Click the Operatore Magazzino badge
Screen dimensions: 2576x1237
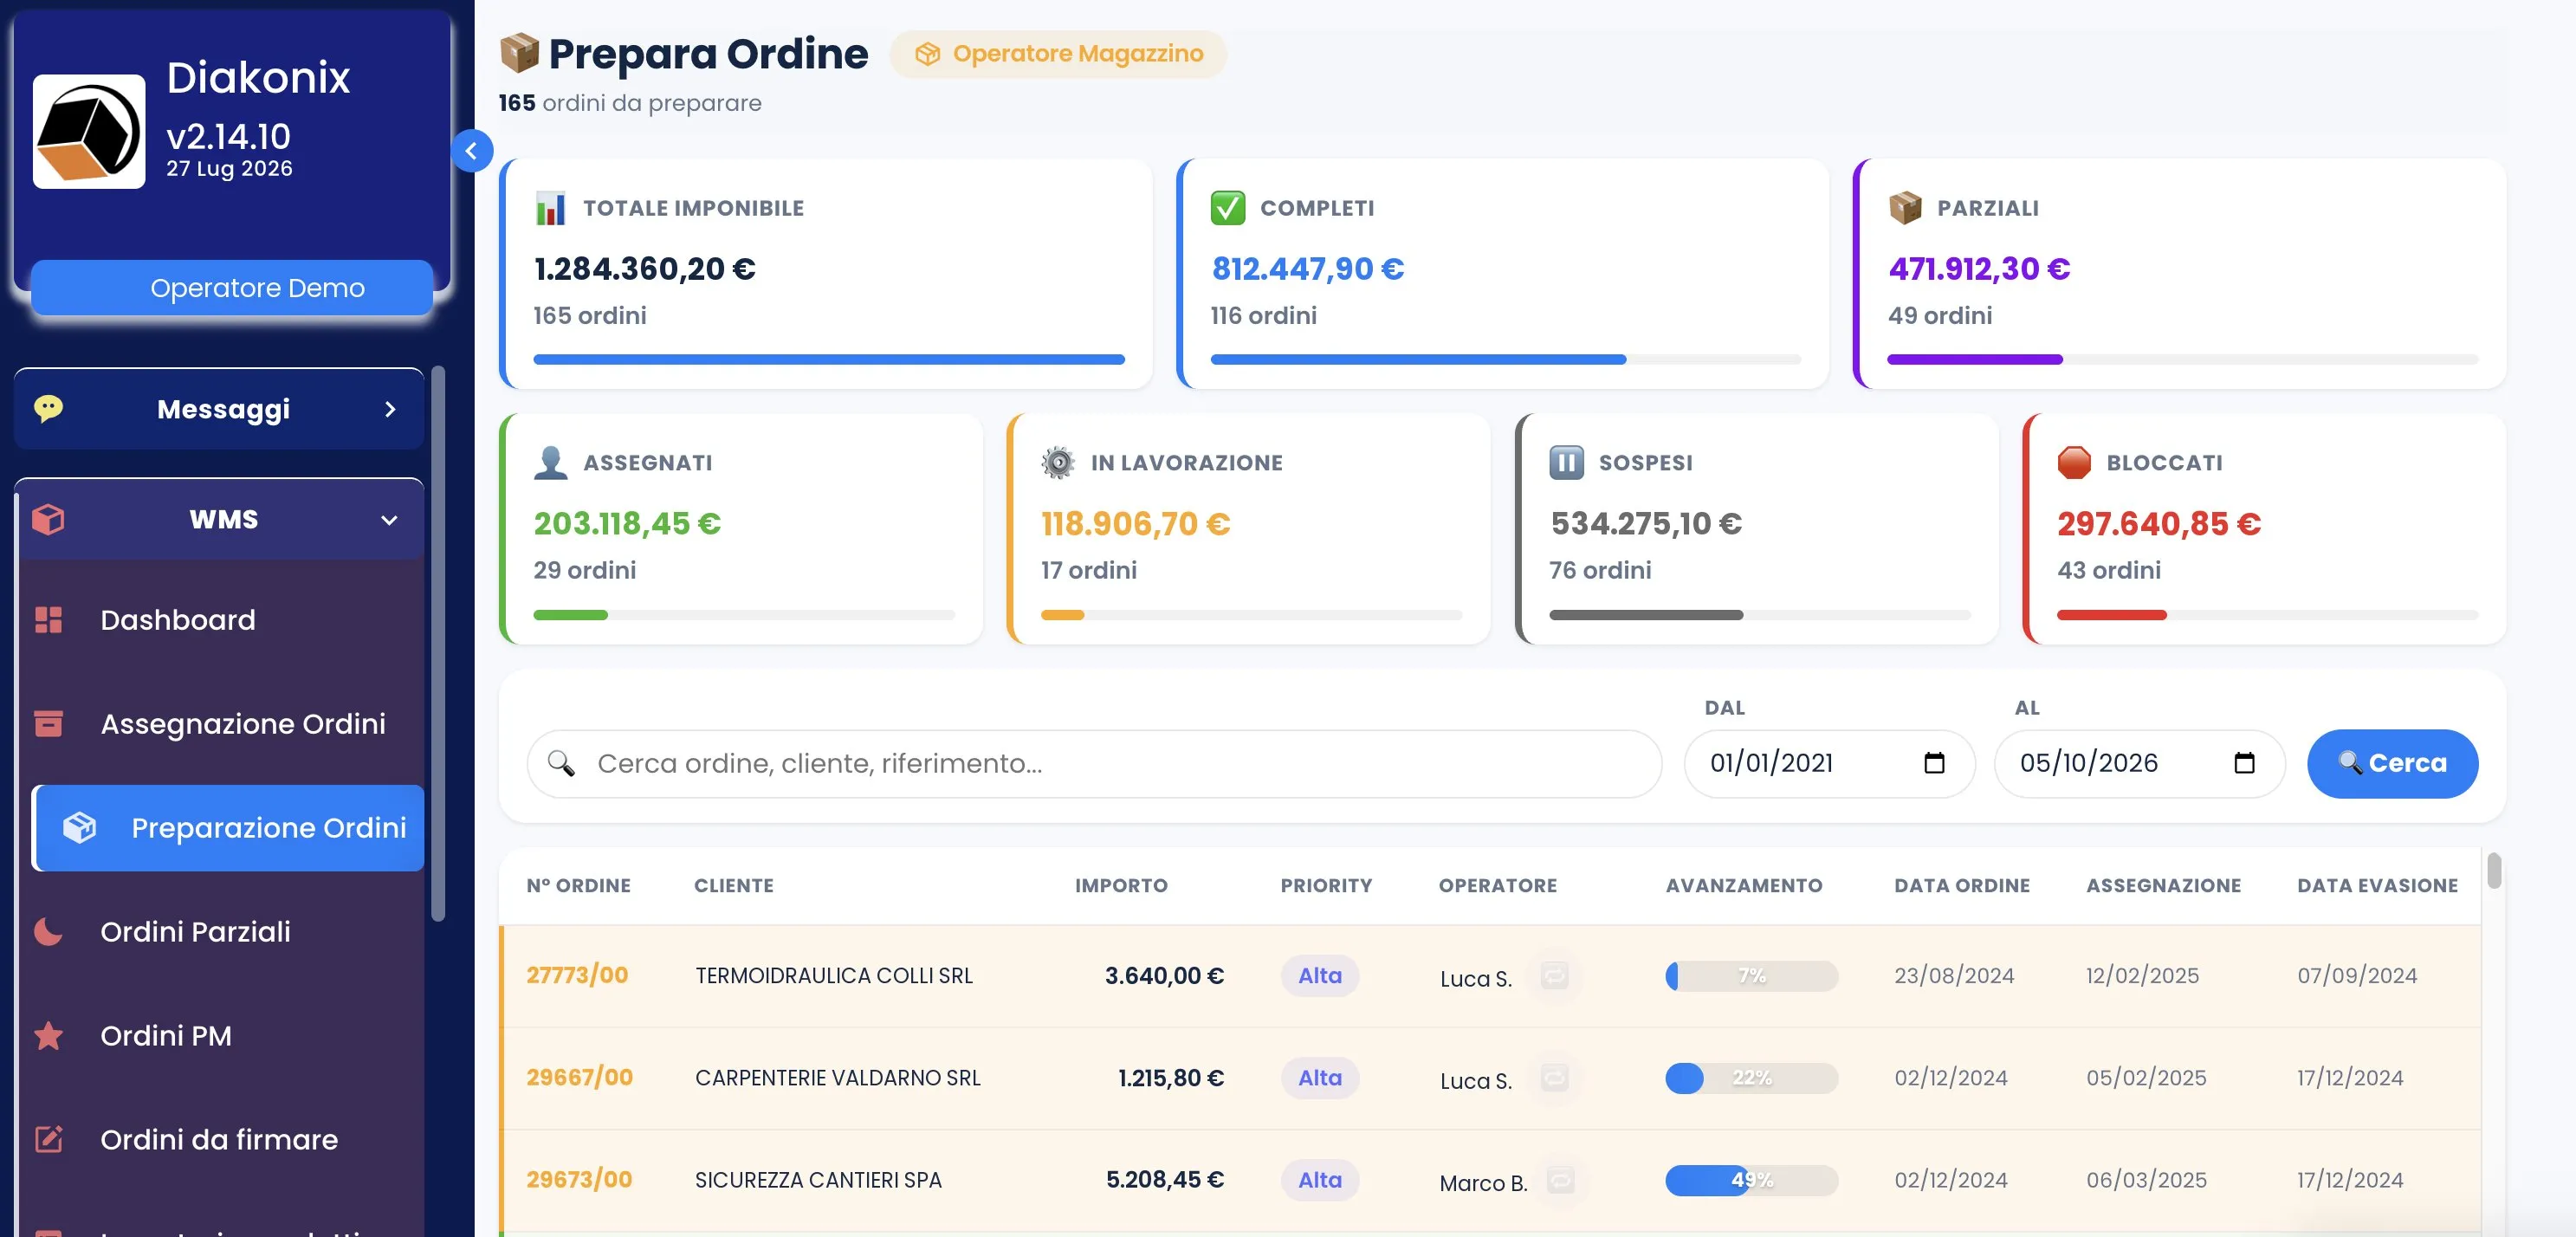point(1058,54)
